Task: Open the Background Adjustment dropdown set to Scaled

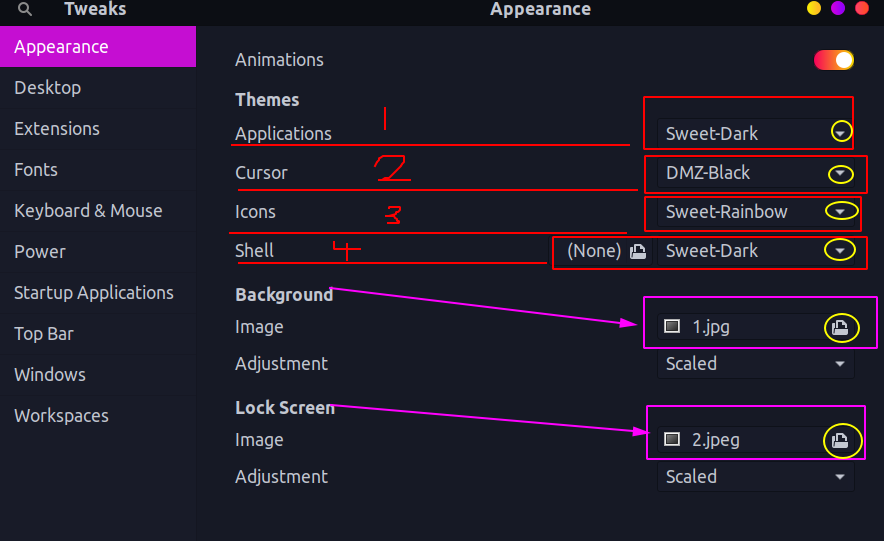Action: click(x=756, y=364)
